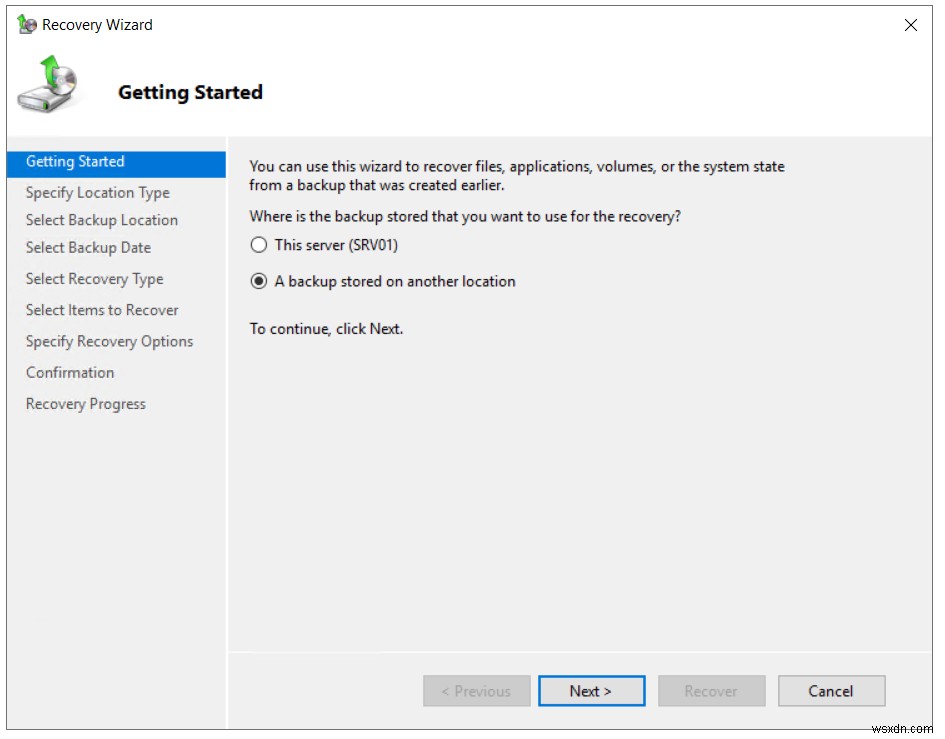Open the Specify Recovery Options step

click(x=109, y=341)
